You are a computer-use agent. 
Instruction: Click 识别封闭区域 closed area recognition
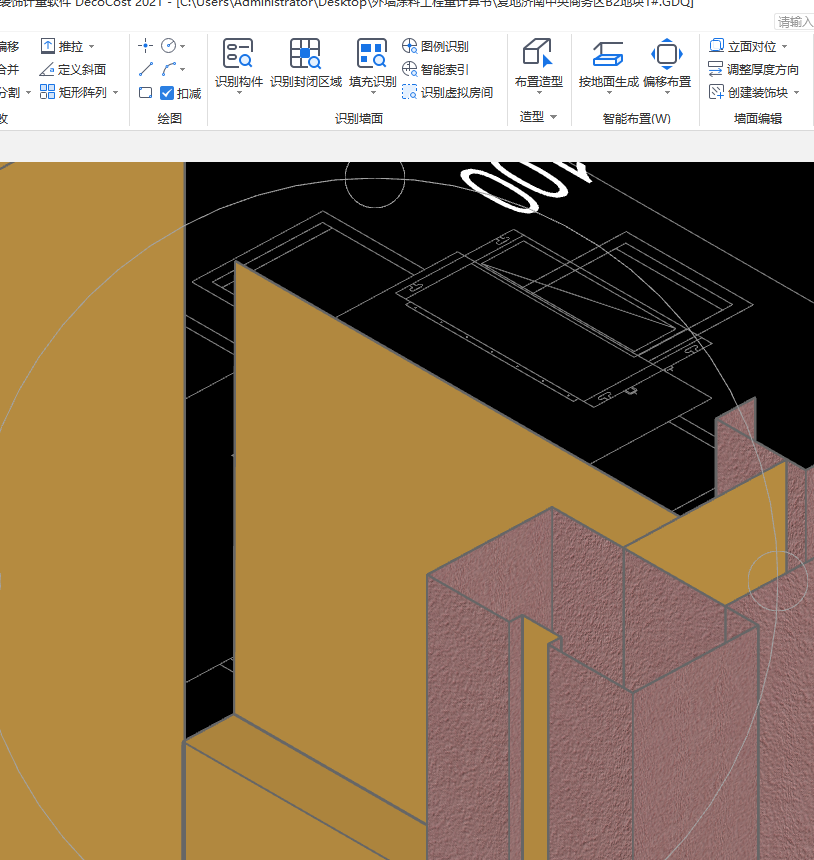pos(306,63)
